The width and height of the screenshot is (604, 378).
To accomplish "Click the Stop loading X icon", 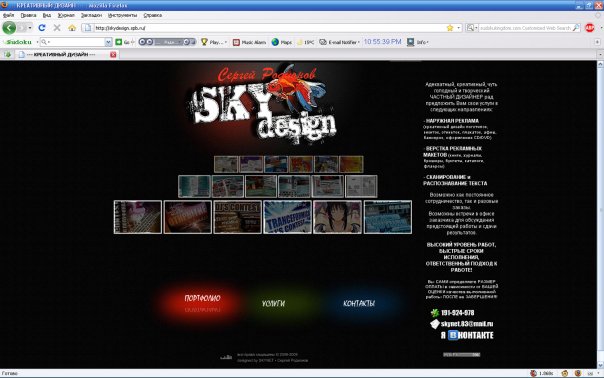I will click(x=57, y=28).
